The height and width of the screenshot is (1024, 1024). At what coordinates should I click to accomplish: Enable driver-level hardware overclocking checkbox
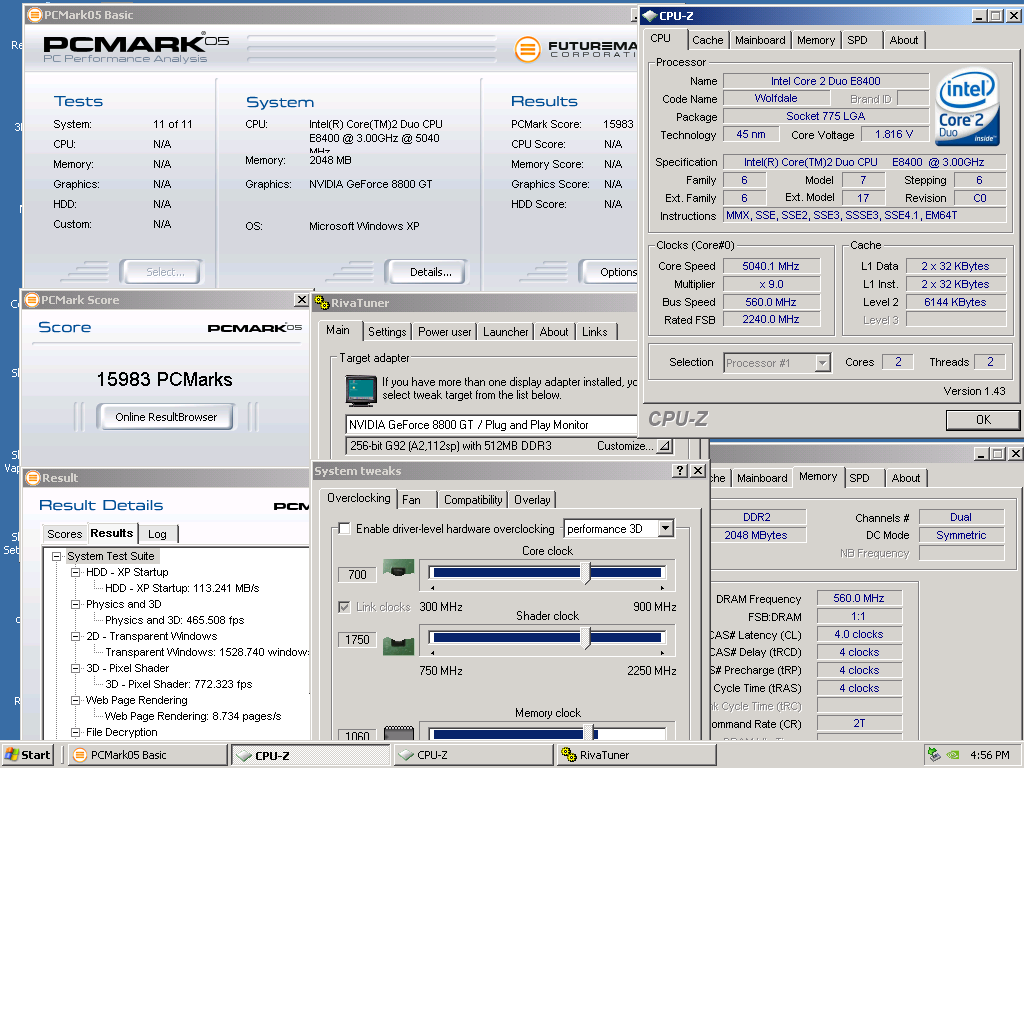[345, 528]
